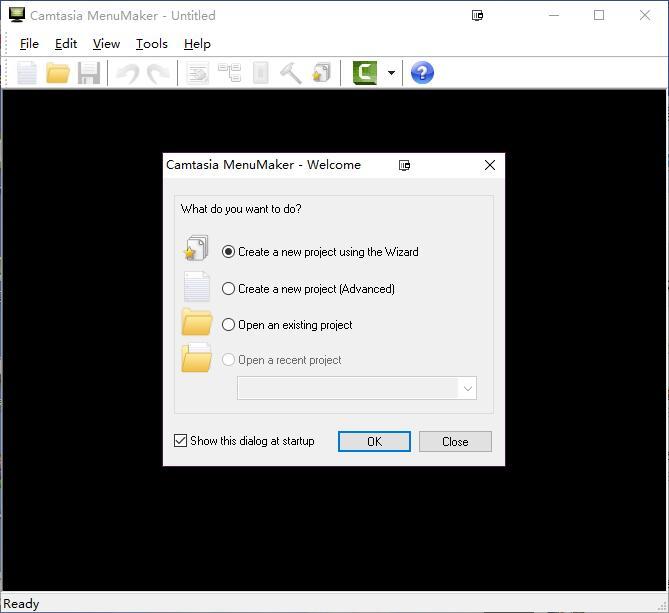
Task: Click the Wizard icon beside first option
Action: [x=196, y=248]
